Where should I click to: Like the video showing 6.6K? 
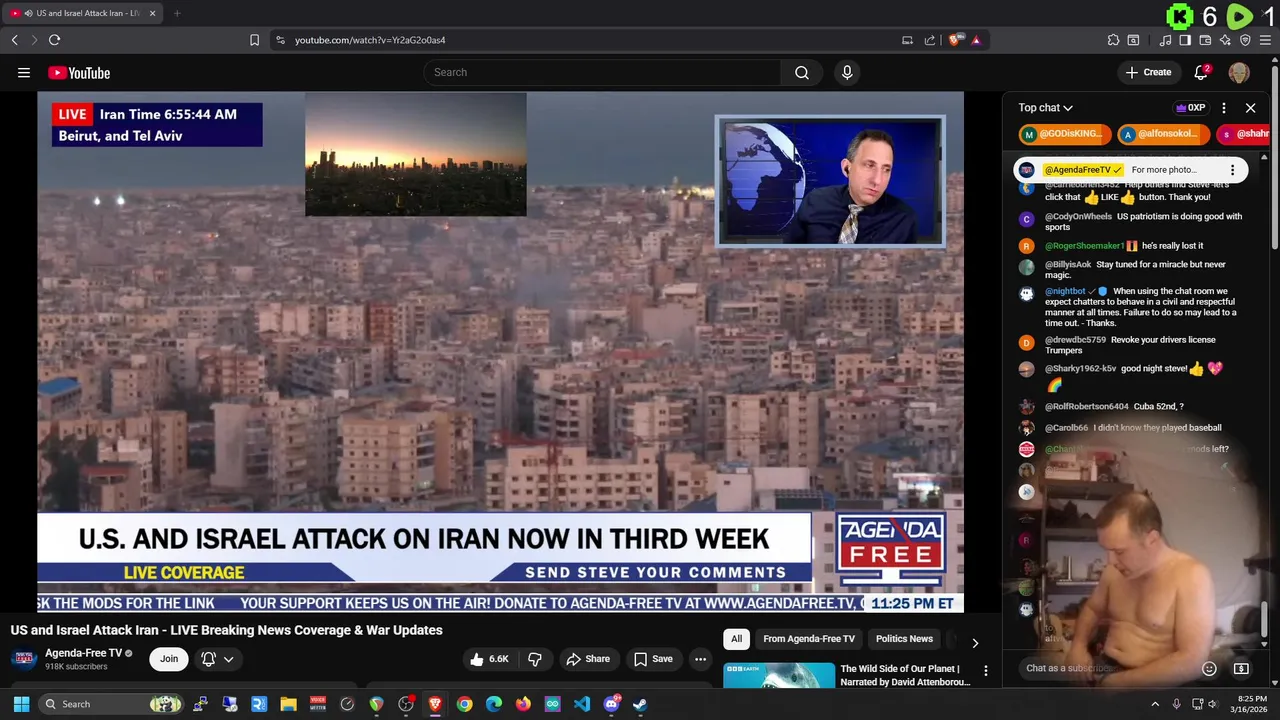coord(489,659)
